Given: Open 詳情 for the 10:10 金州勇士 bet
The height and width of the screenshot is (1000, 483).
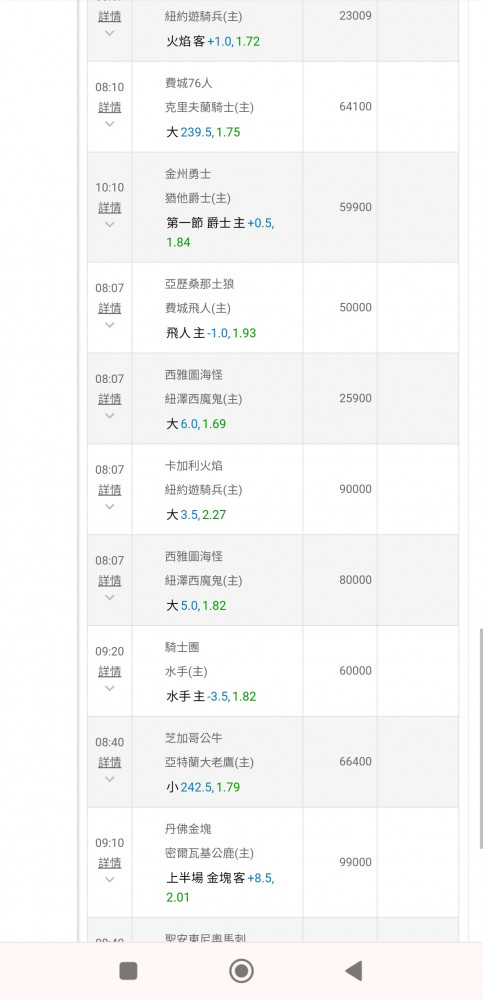Looking at the screenshot, I should point(110,208).
